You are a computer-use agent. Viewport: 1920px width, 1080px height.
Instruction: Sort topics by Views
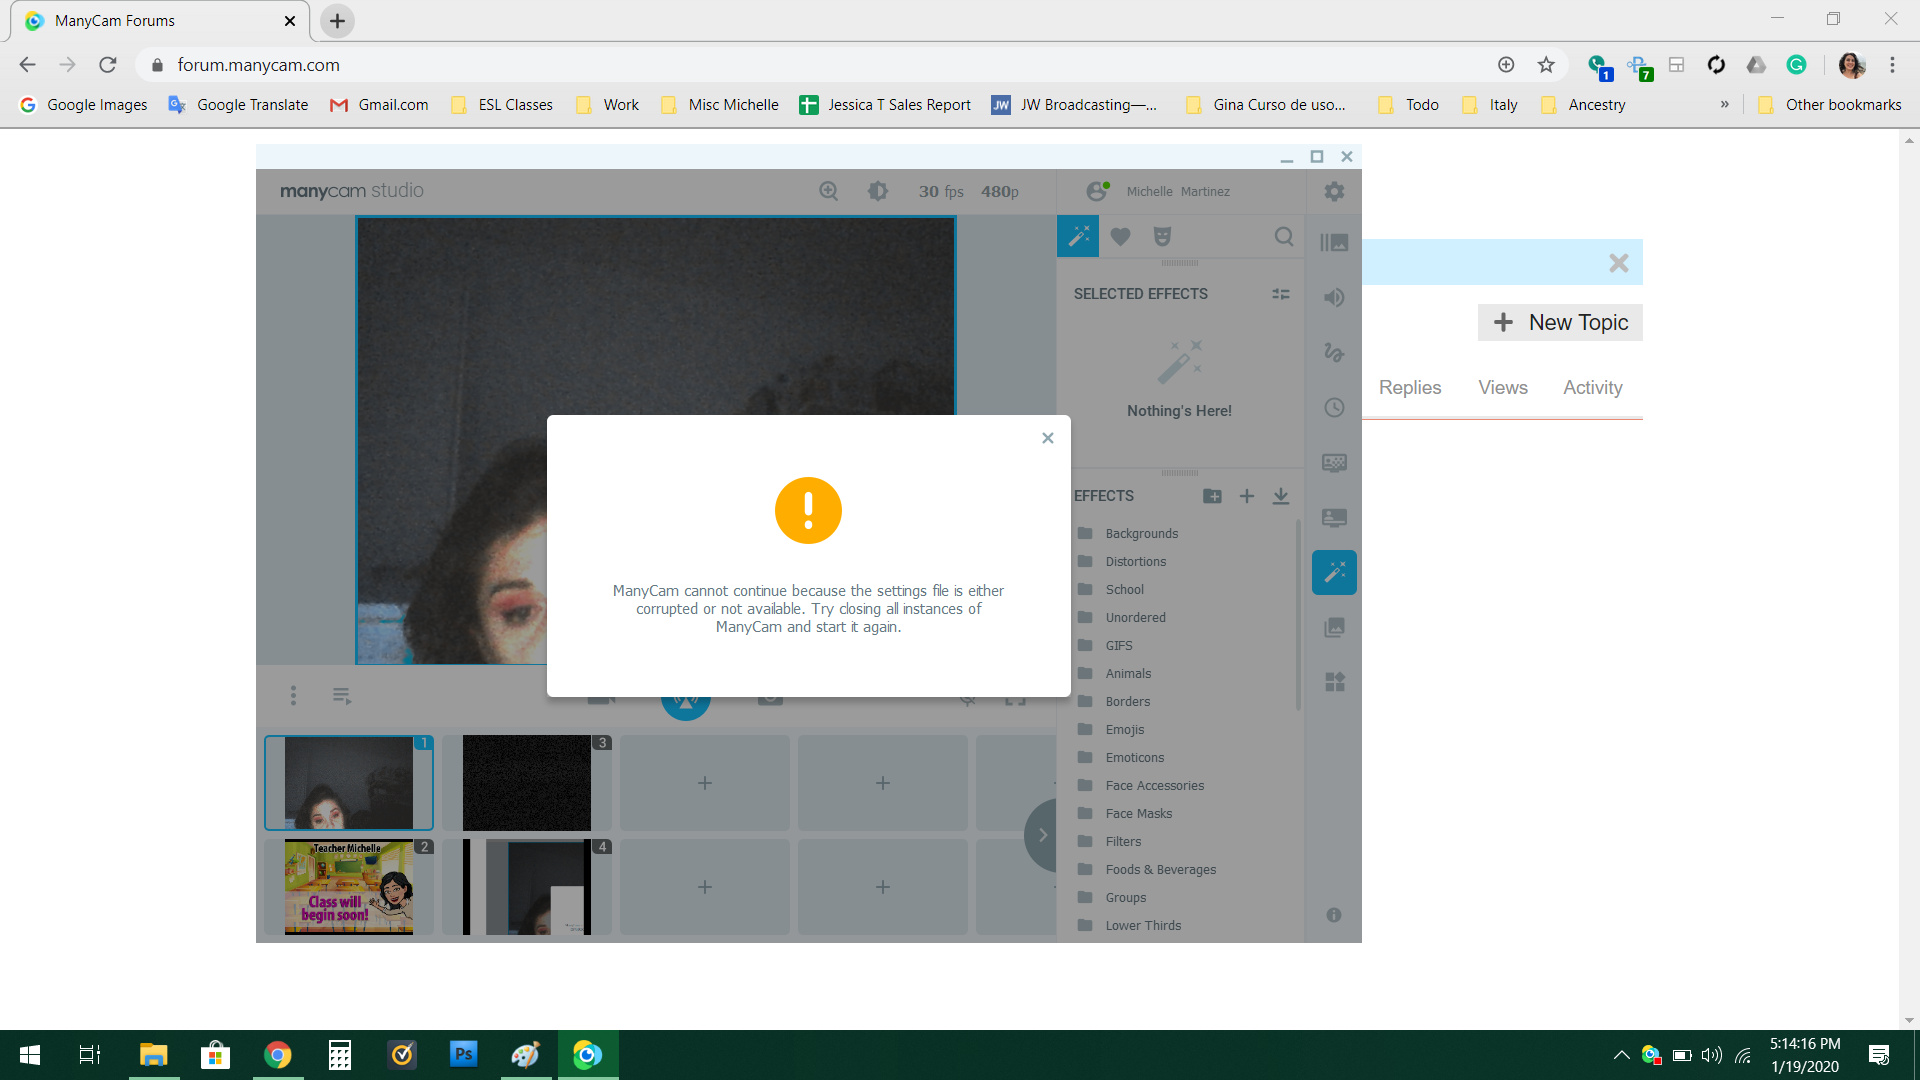[1503, 387]
